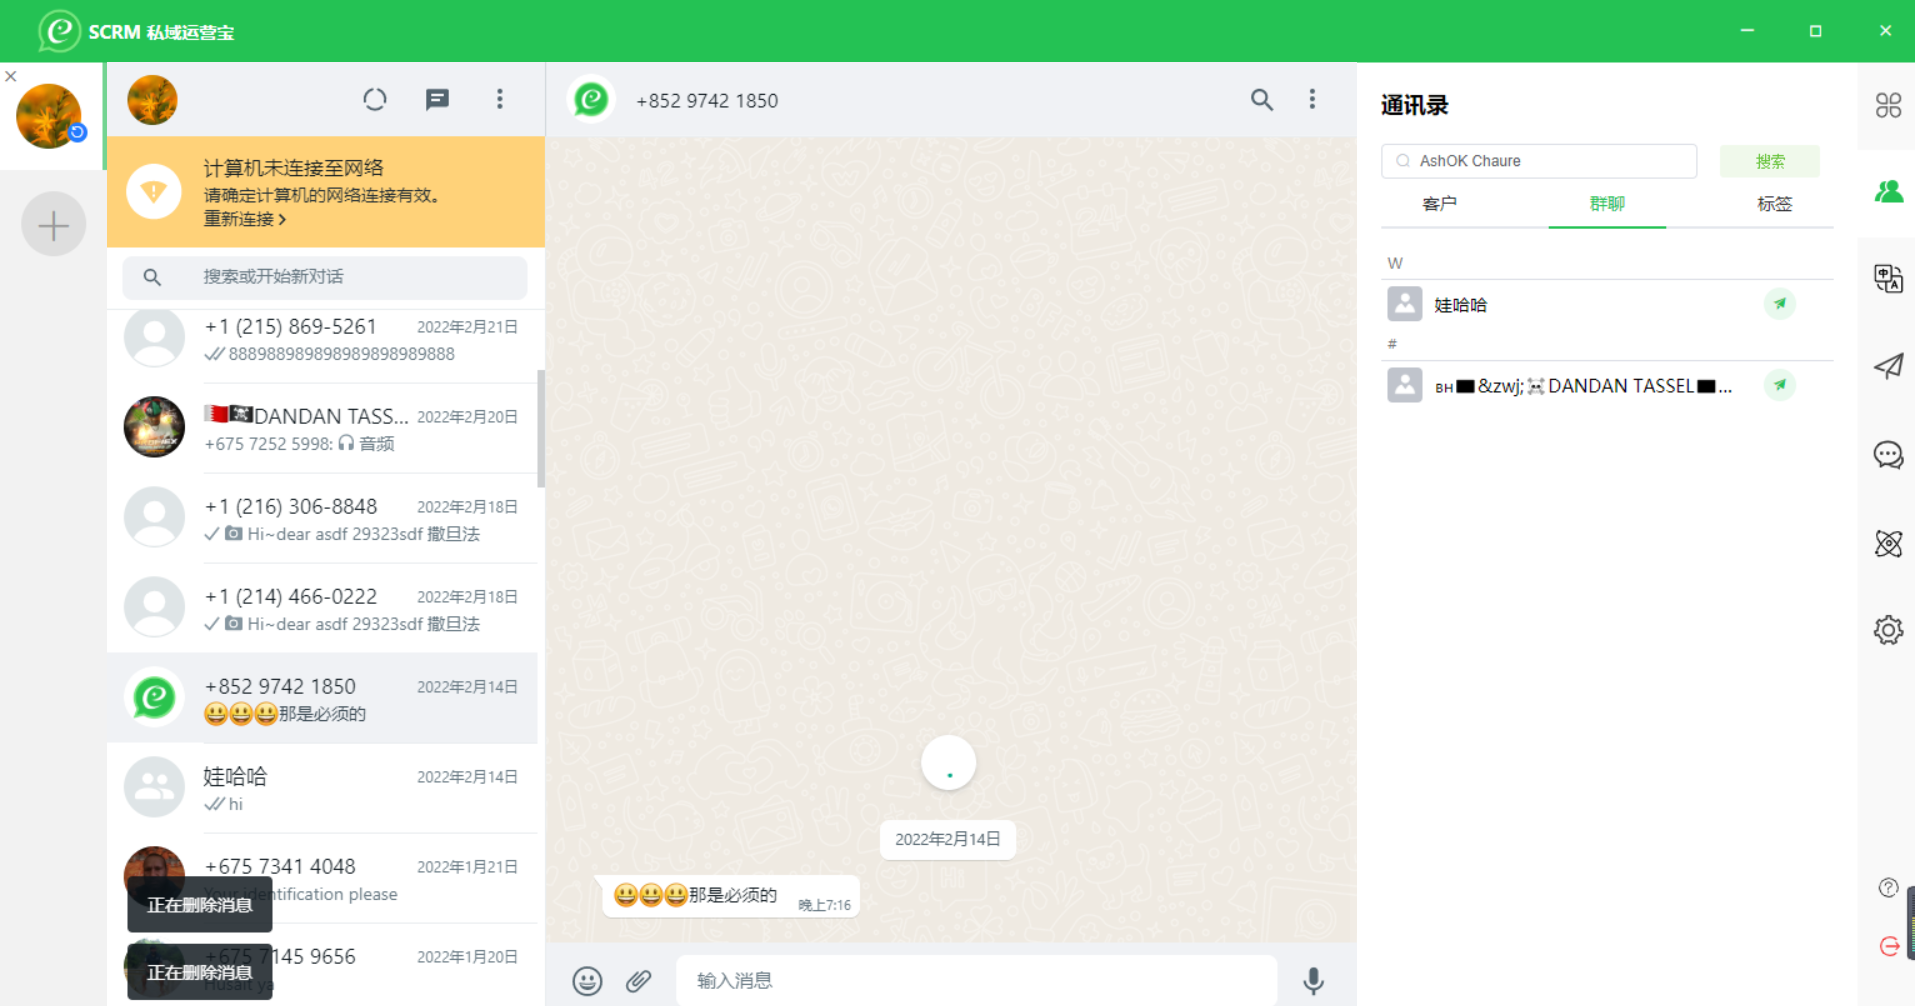
Task: Open chat with +1 (216) 306-8848
Action: tap(322, 518)
